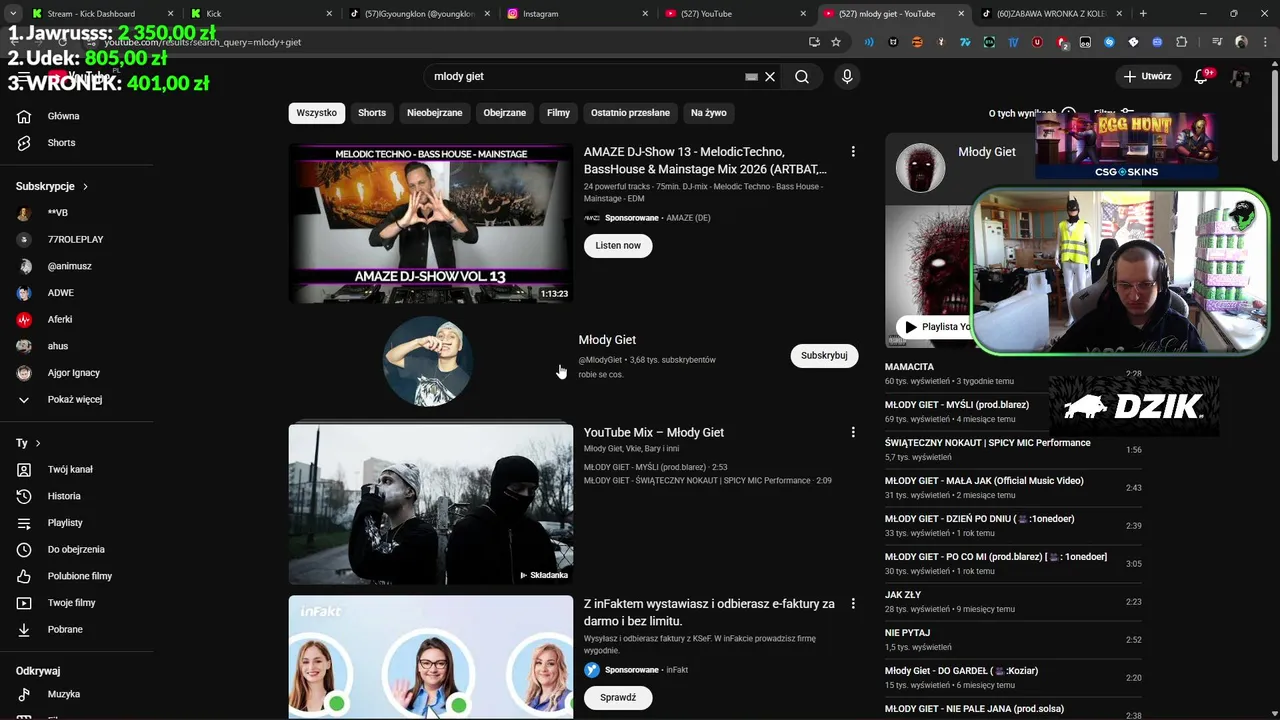
Task: Click the browser address bar
Action: pos(450,42)
